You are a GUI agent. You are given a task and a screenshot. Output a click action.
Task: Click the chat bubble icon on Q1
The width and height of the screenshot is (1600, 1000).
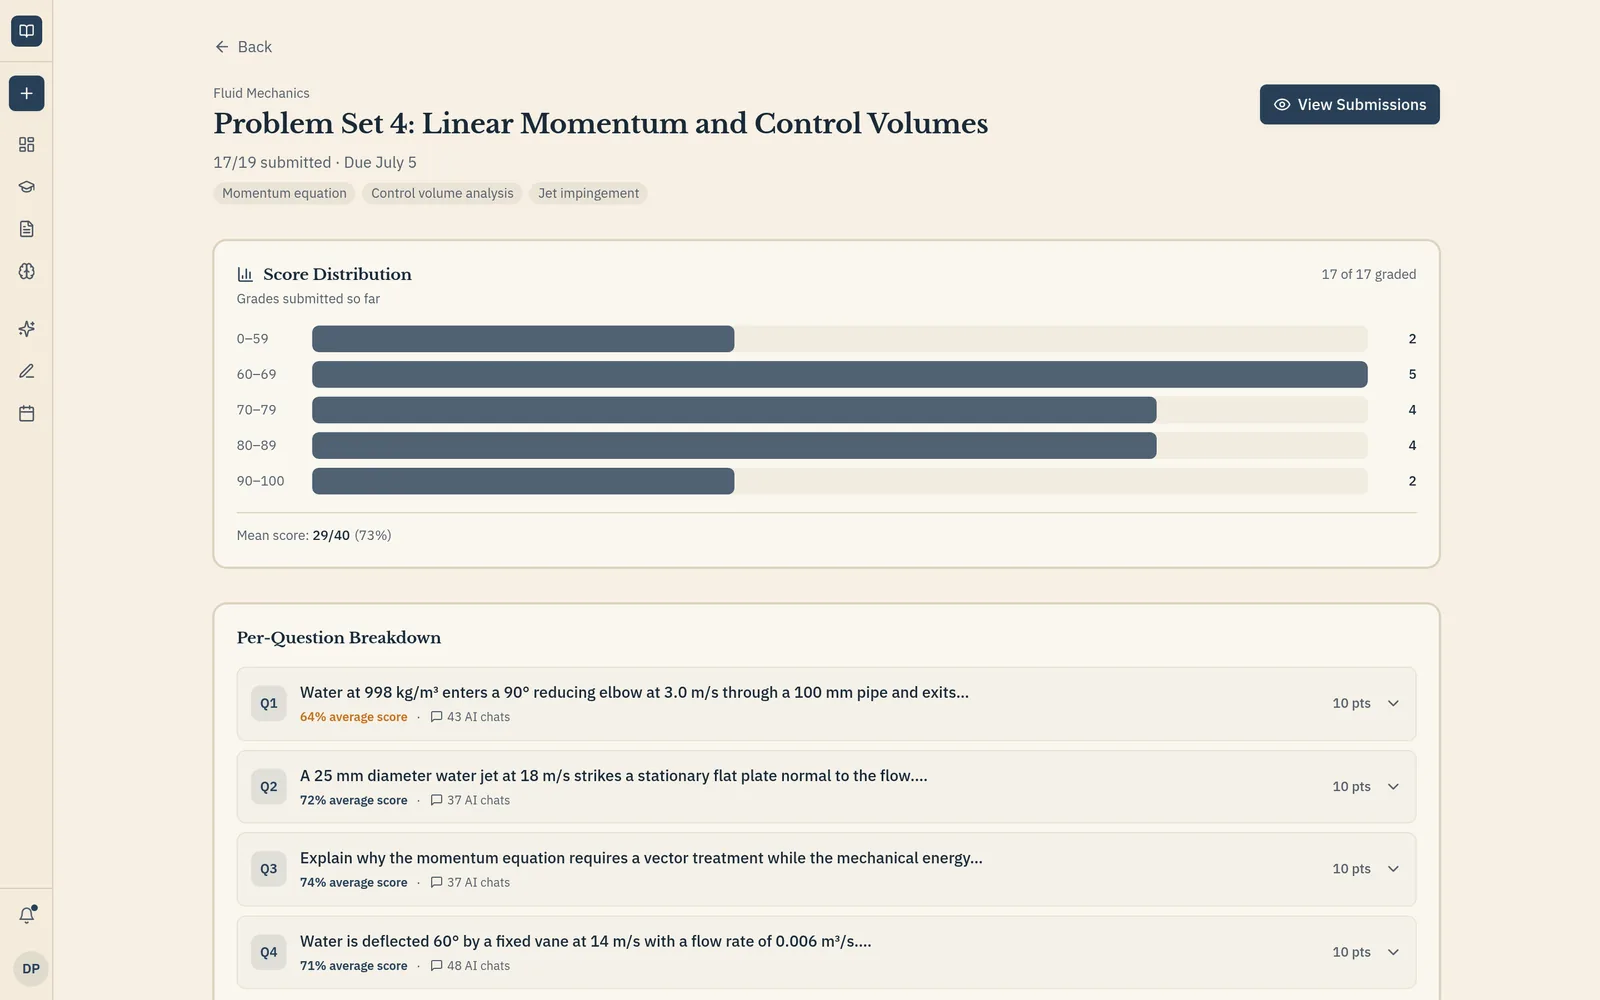(x=436, y=717)
